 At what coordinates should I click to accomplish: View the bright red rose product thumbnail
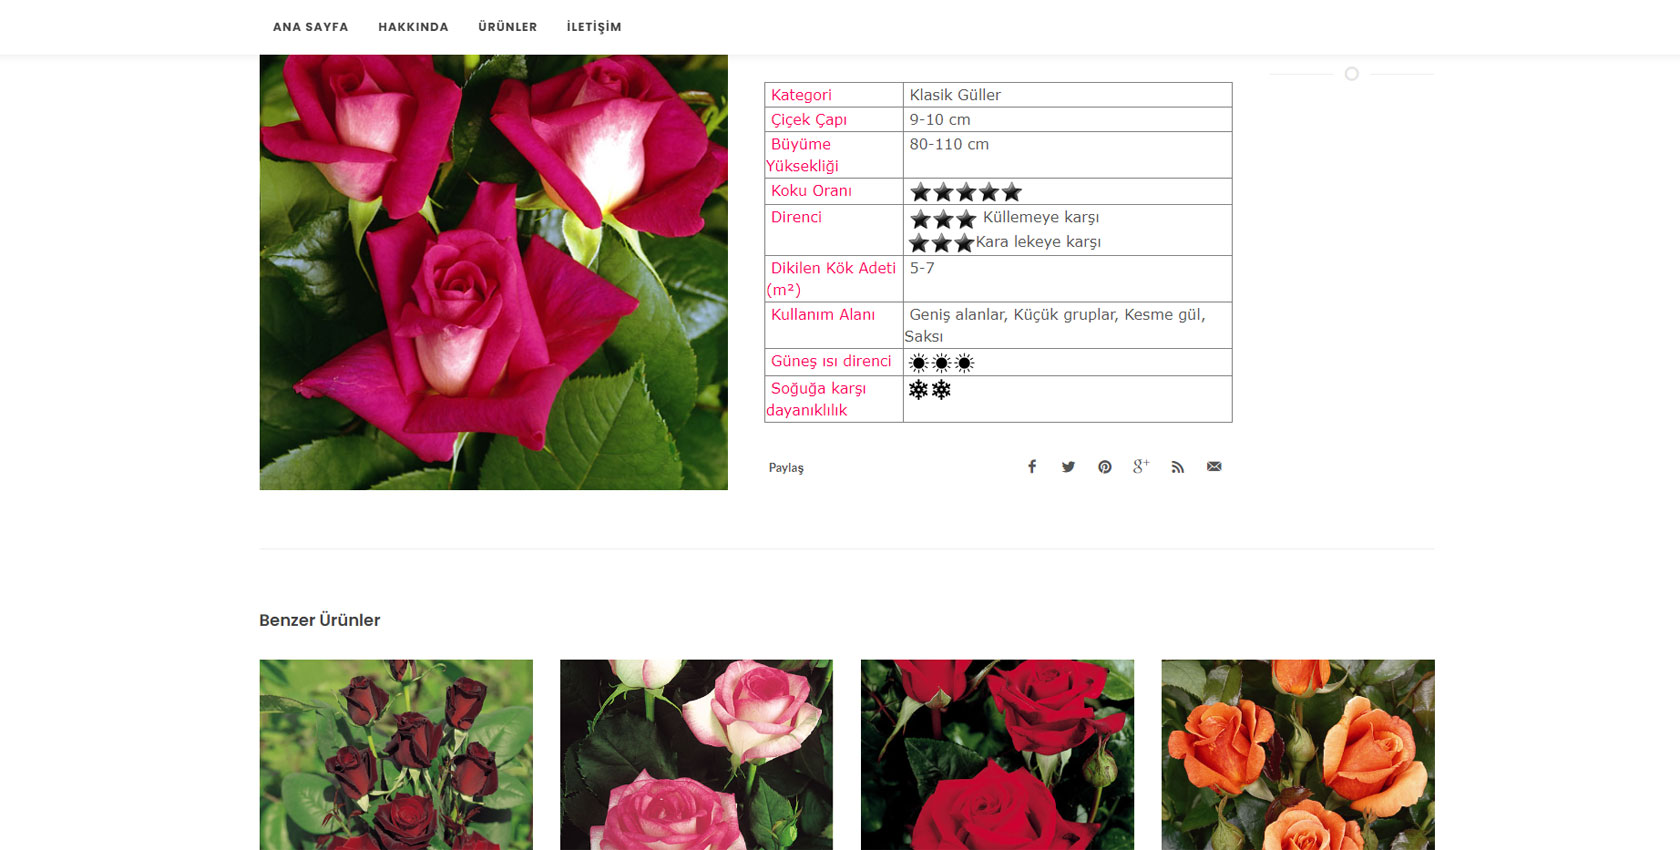[997, 754]
